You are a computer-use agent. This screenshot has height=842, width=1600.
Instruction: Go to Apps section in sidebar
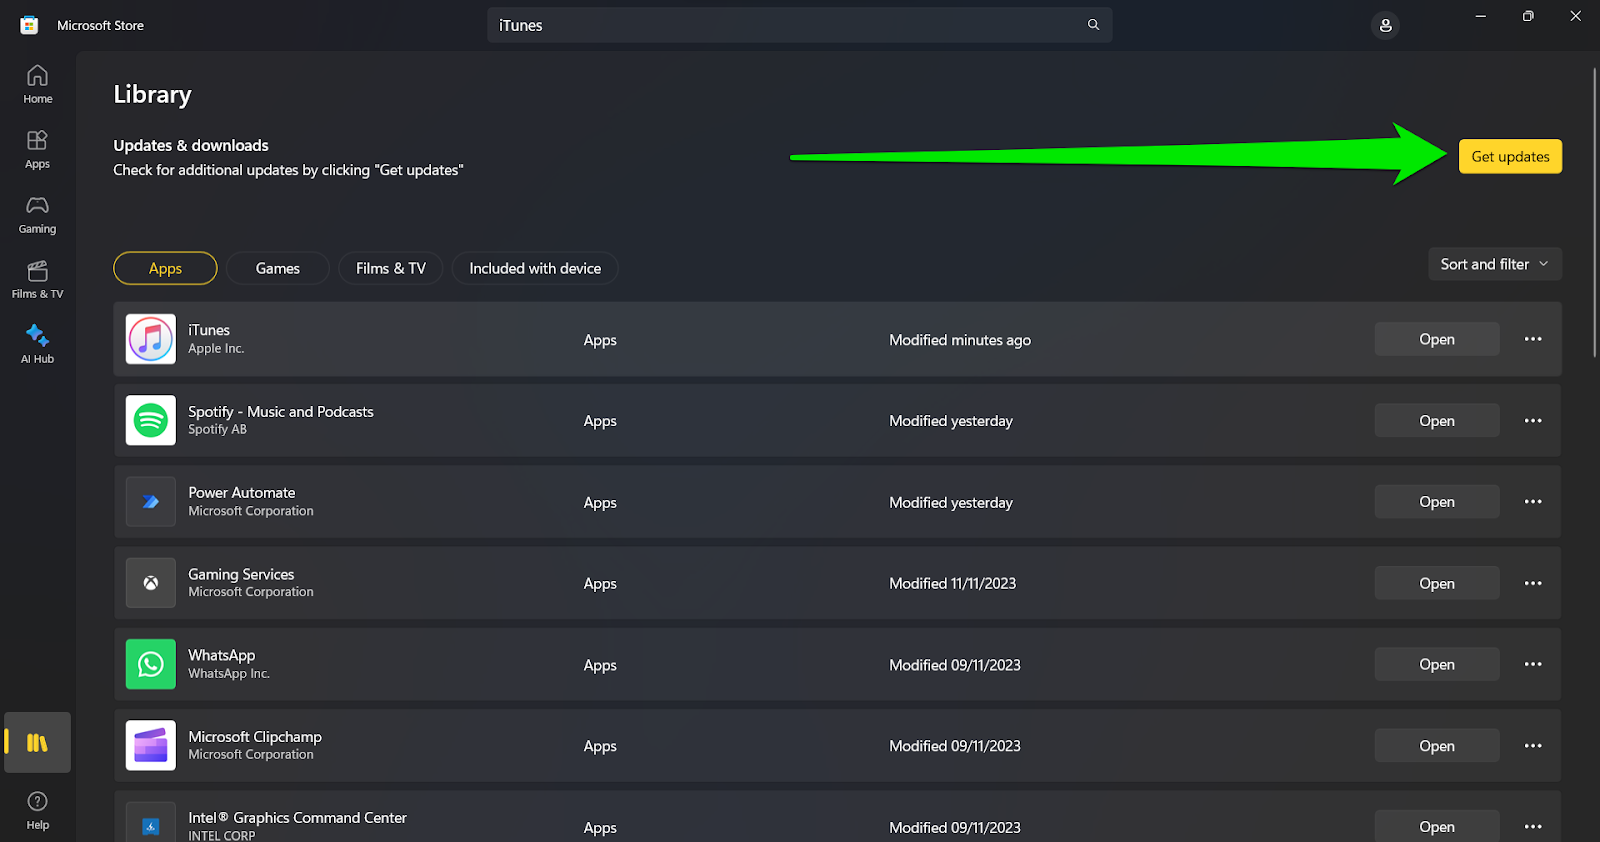[x=38, y=149]
